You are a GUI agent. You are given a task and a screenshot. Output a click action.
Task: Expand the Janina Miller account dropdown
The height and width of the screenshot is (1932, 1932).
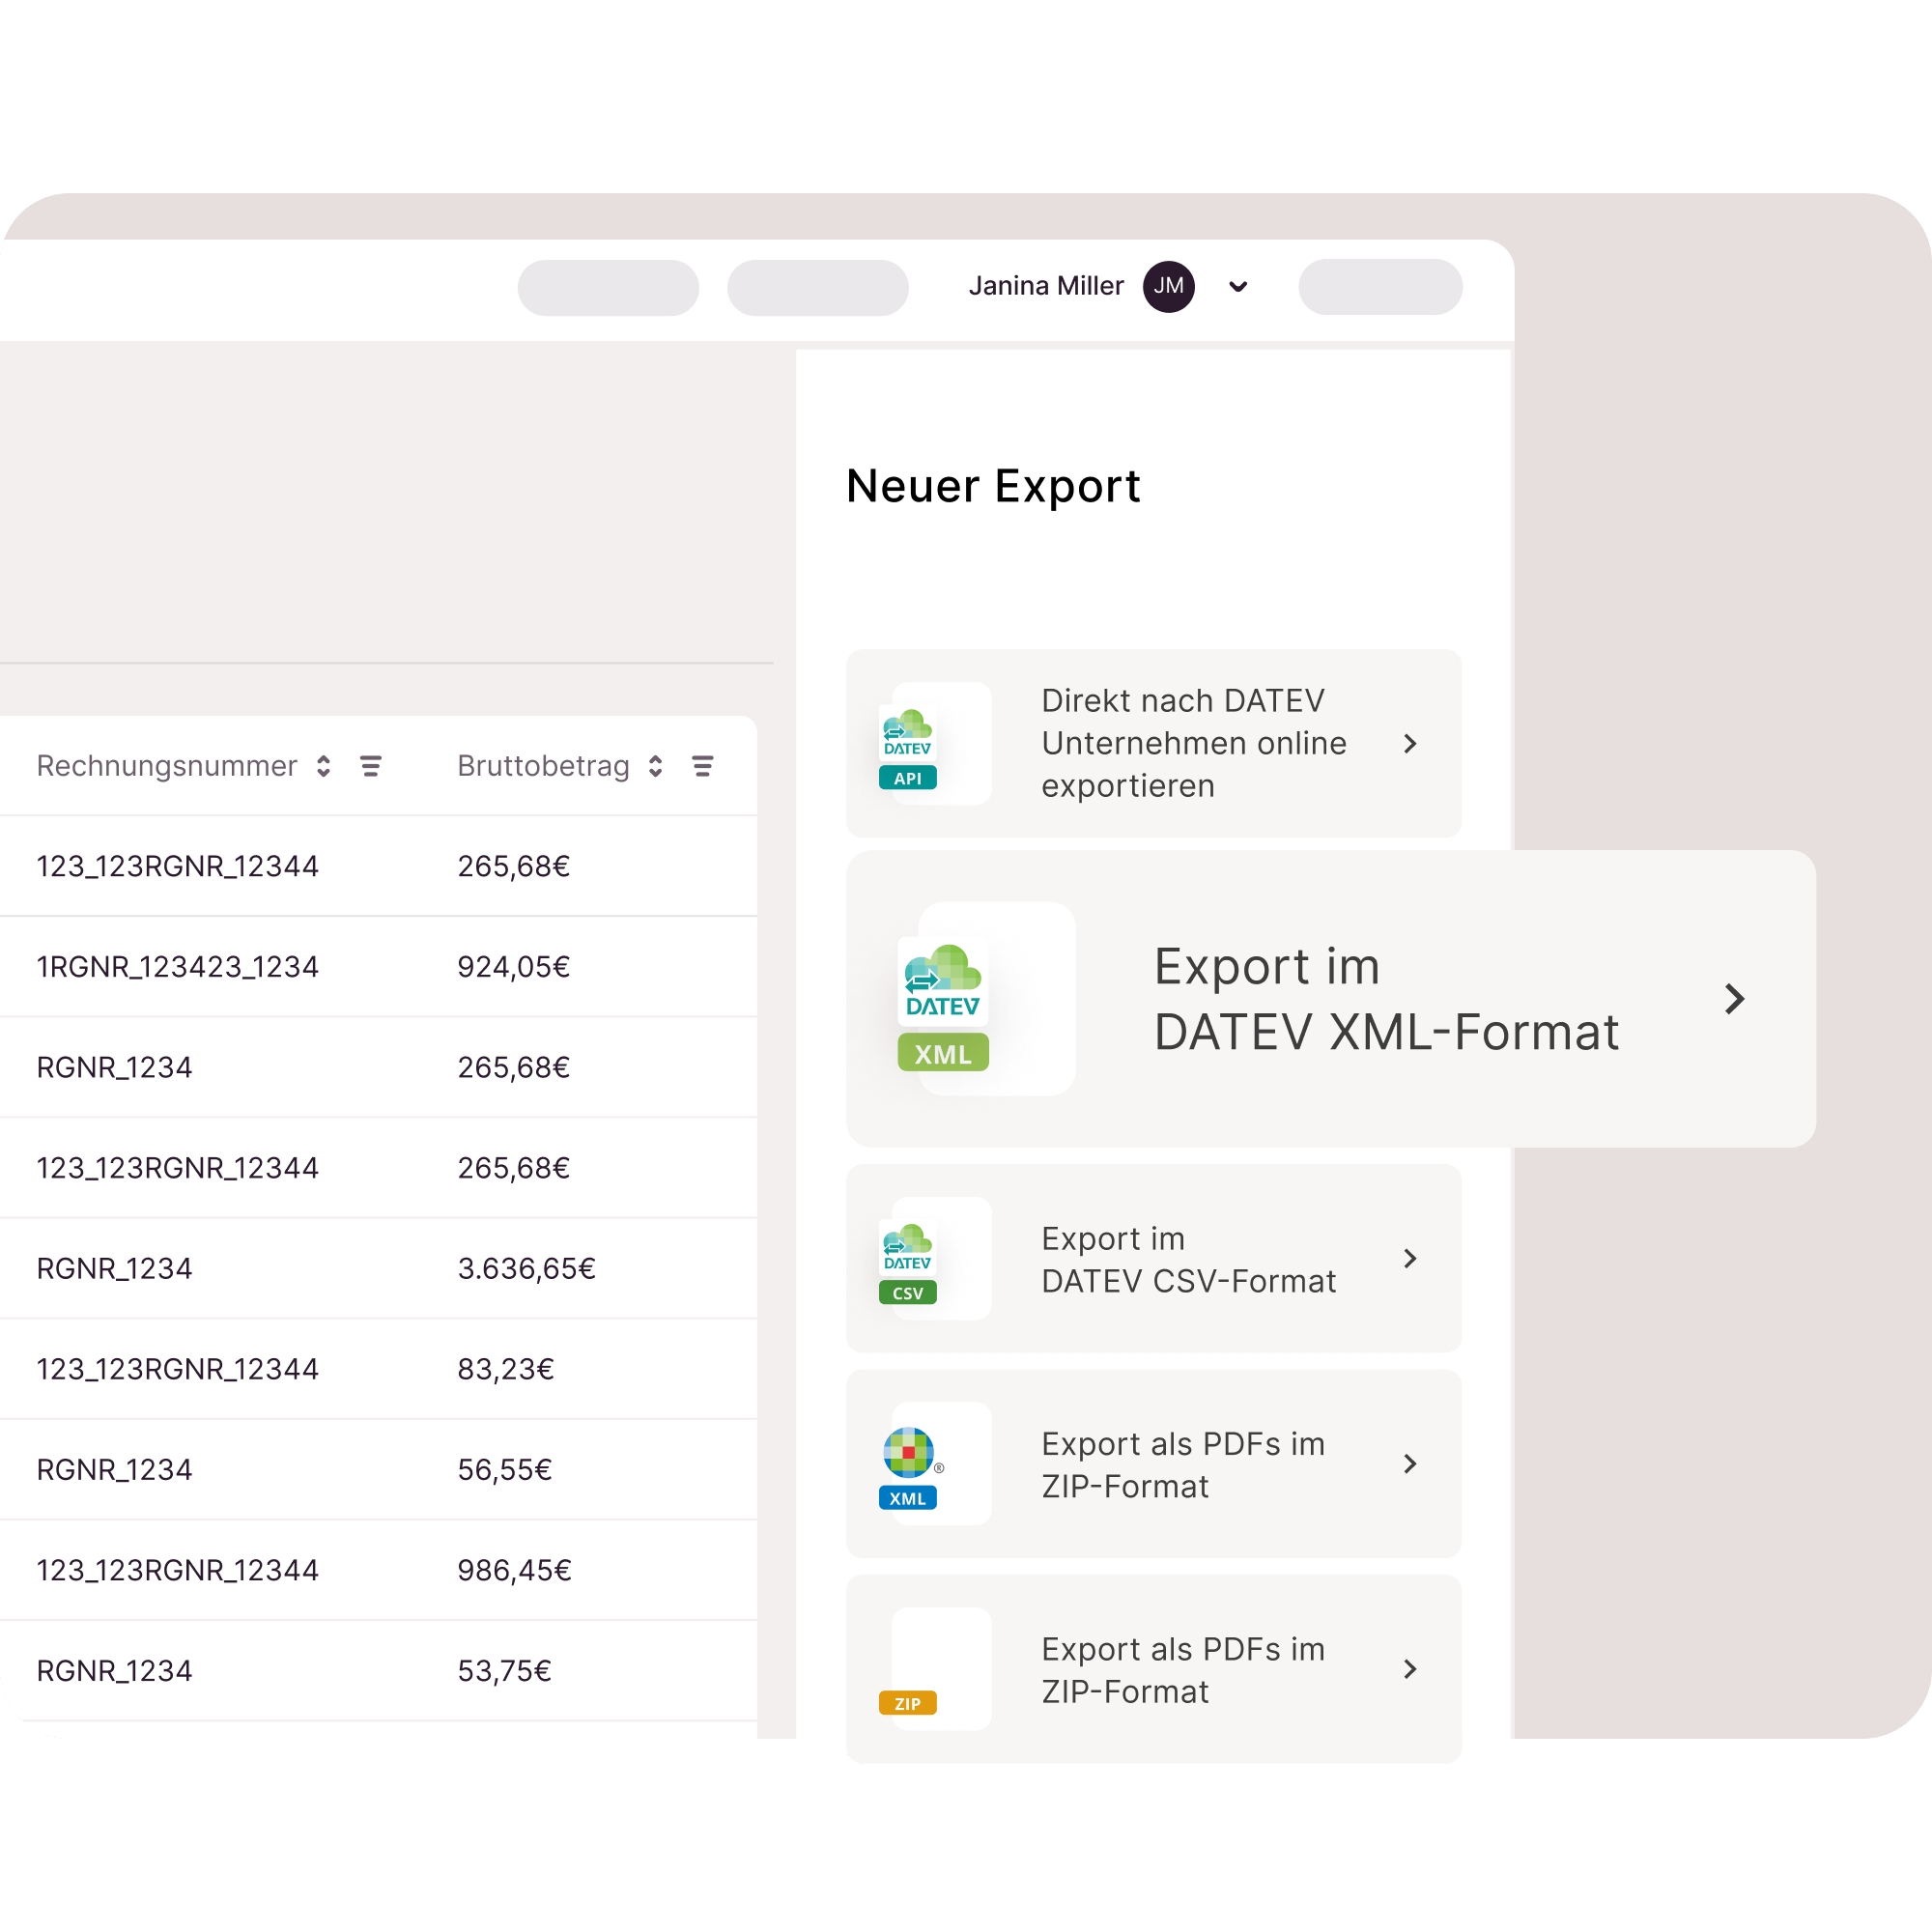1238,287
